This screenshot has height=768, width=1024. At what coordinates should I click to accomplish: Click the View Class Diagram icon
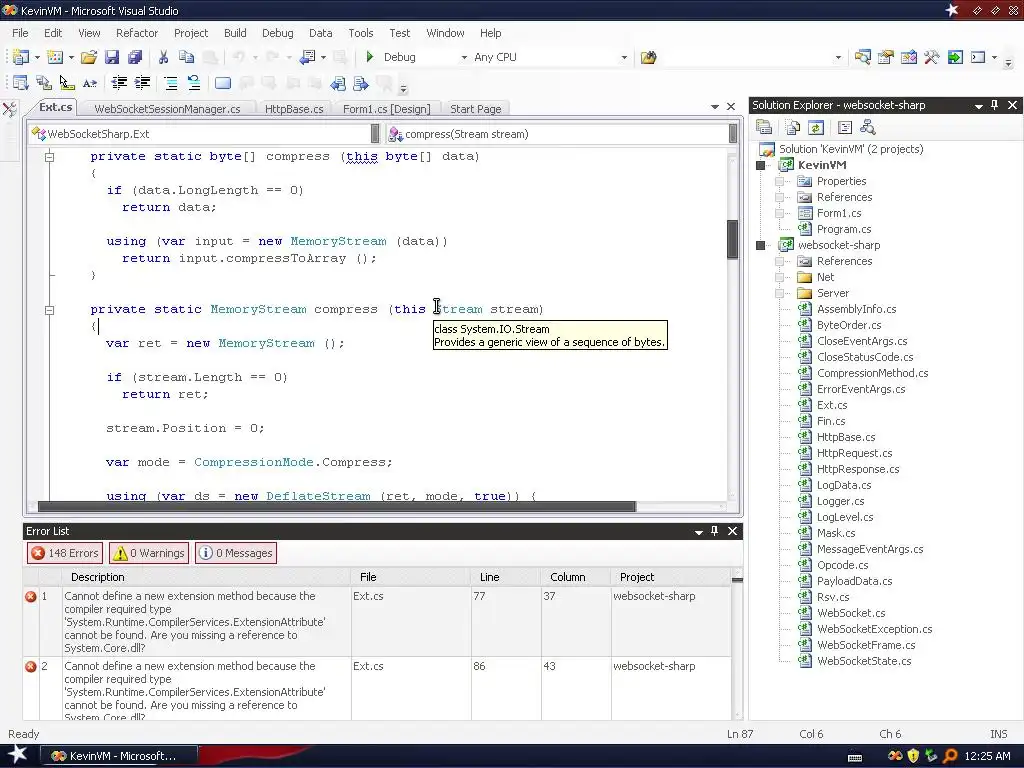(x=867, y=127)
